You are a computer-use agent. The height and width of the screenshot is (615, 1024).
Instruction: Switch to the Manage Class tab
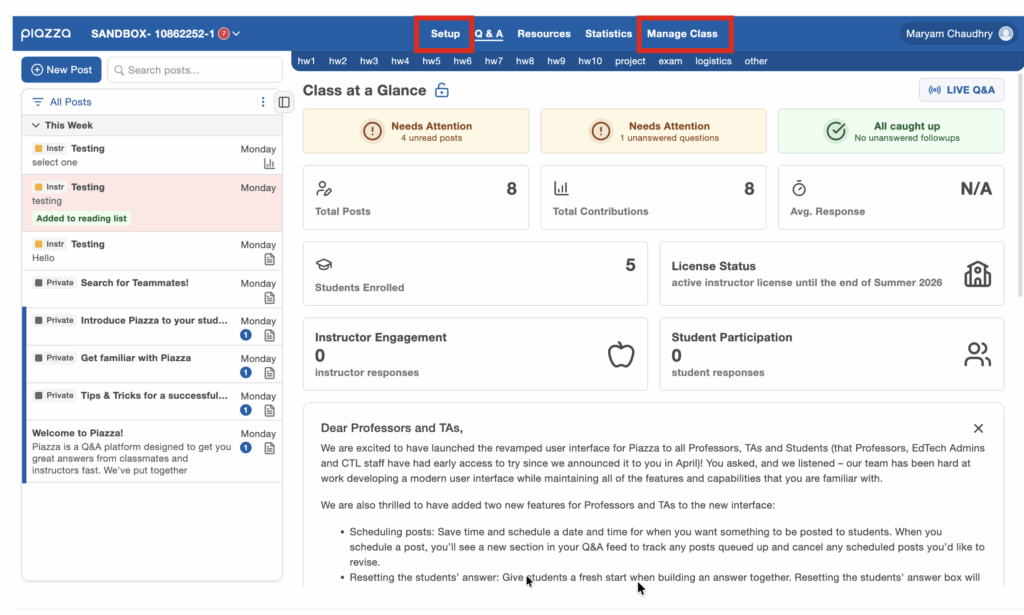tap(682, 34)
